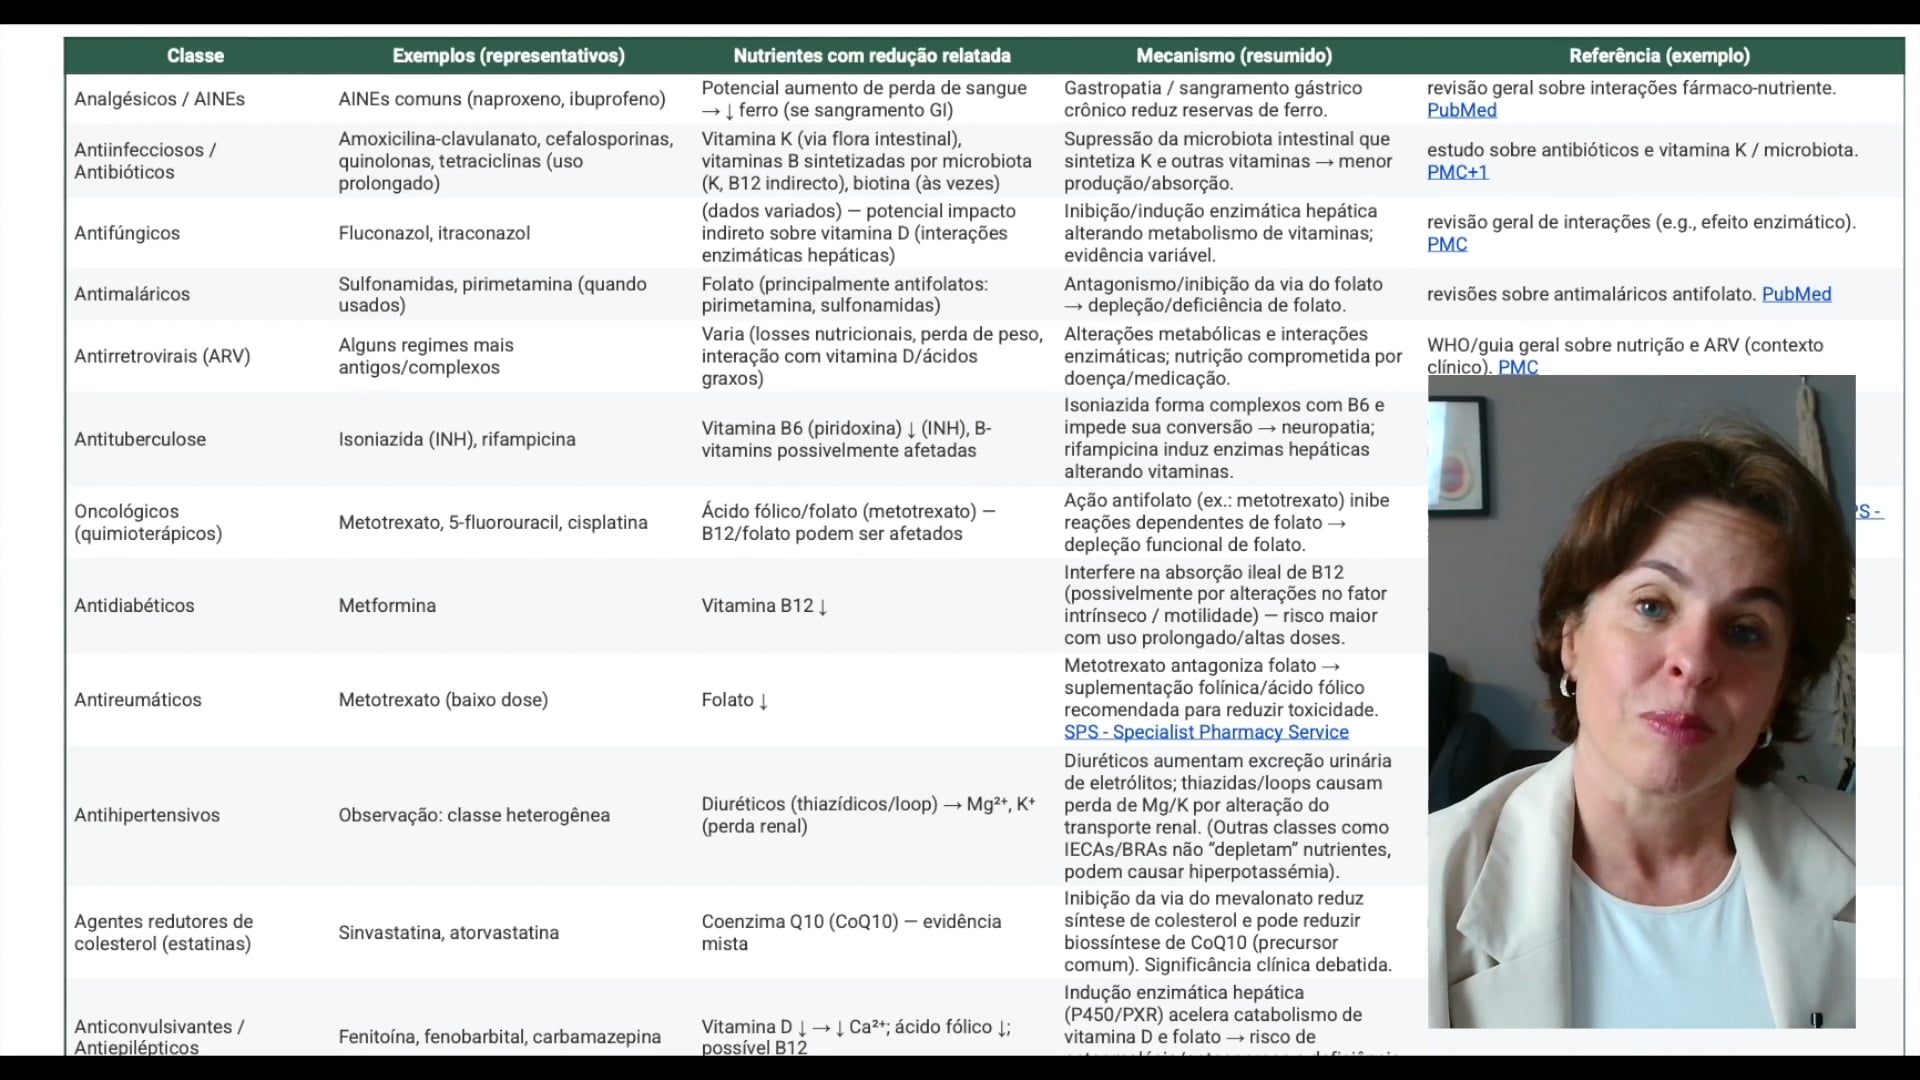This screenshot has width=1920, height=1080.
Task: Open the PMC+1 reference link
Action: (1457, 172)
